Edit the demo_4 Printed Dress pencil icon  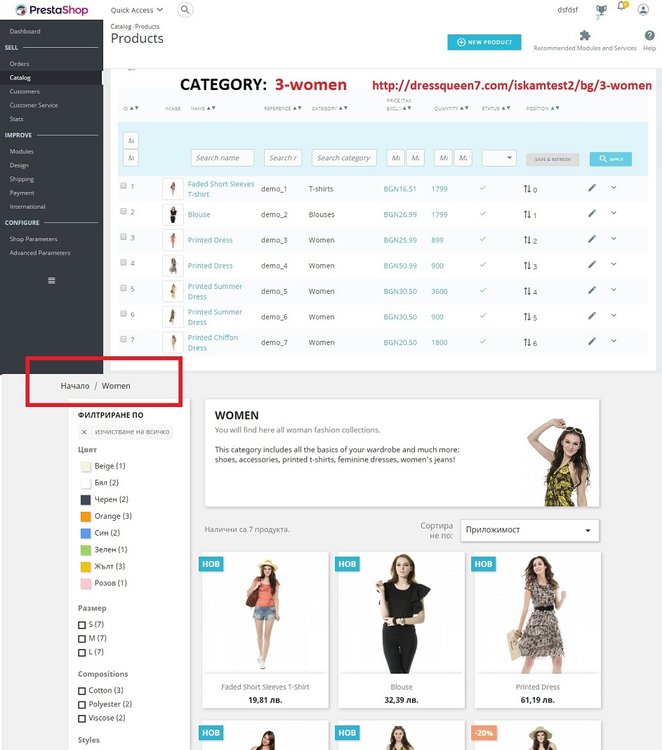pos(592,265)
